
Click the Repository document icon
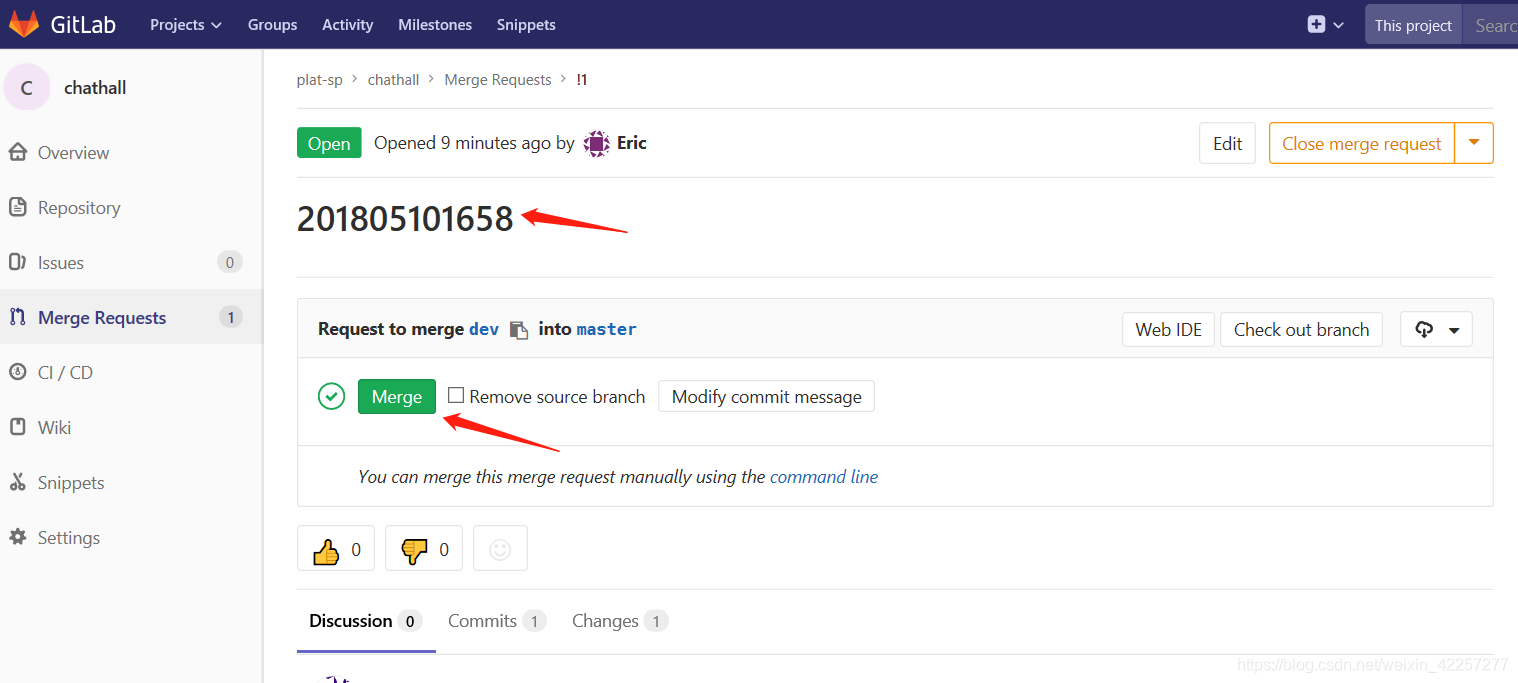coord(17,207)
